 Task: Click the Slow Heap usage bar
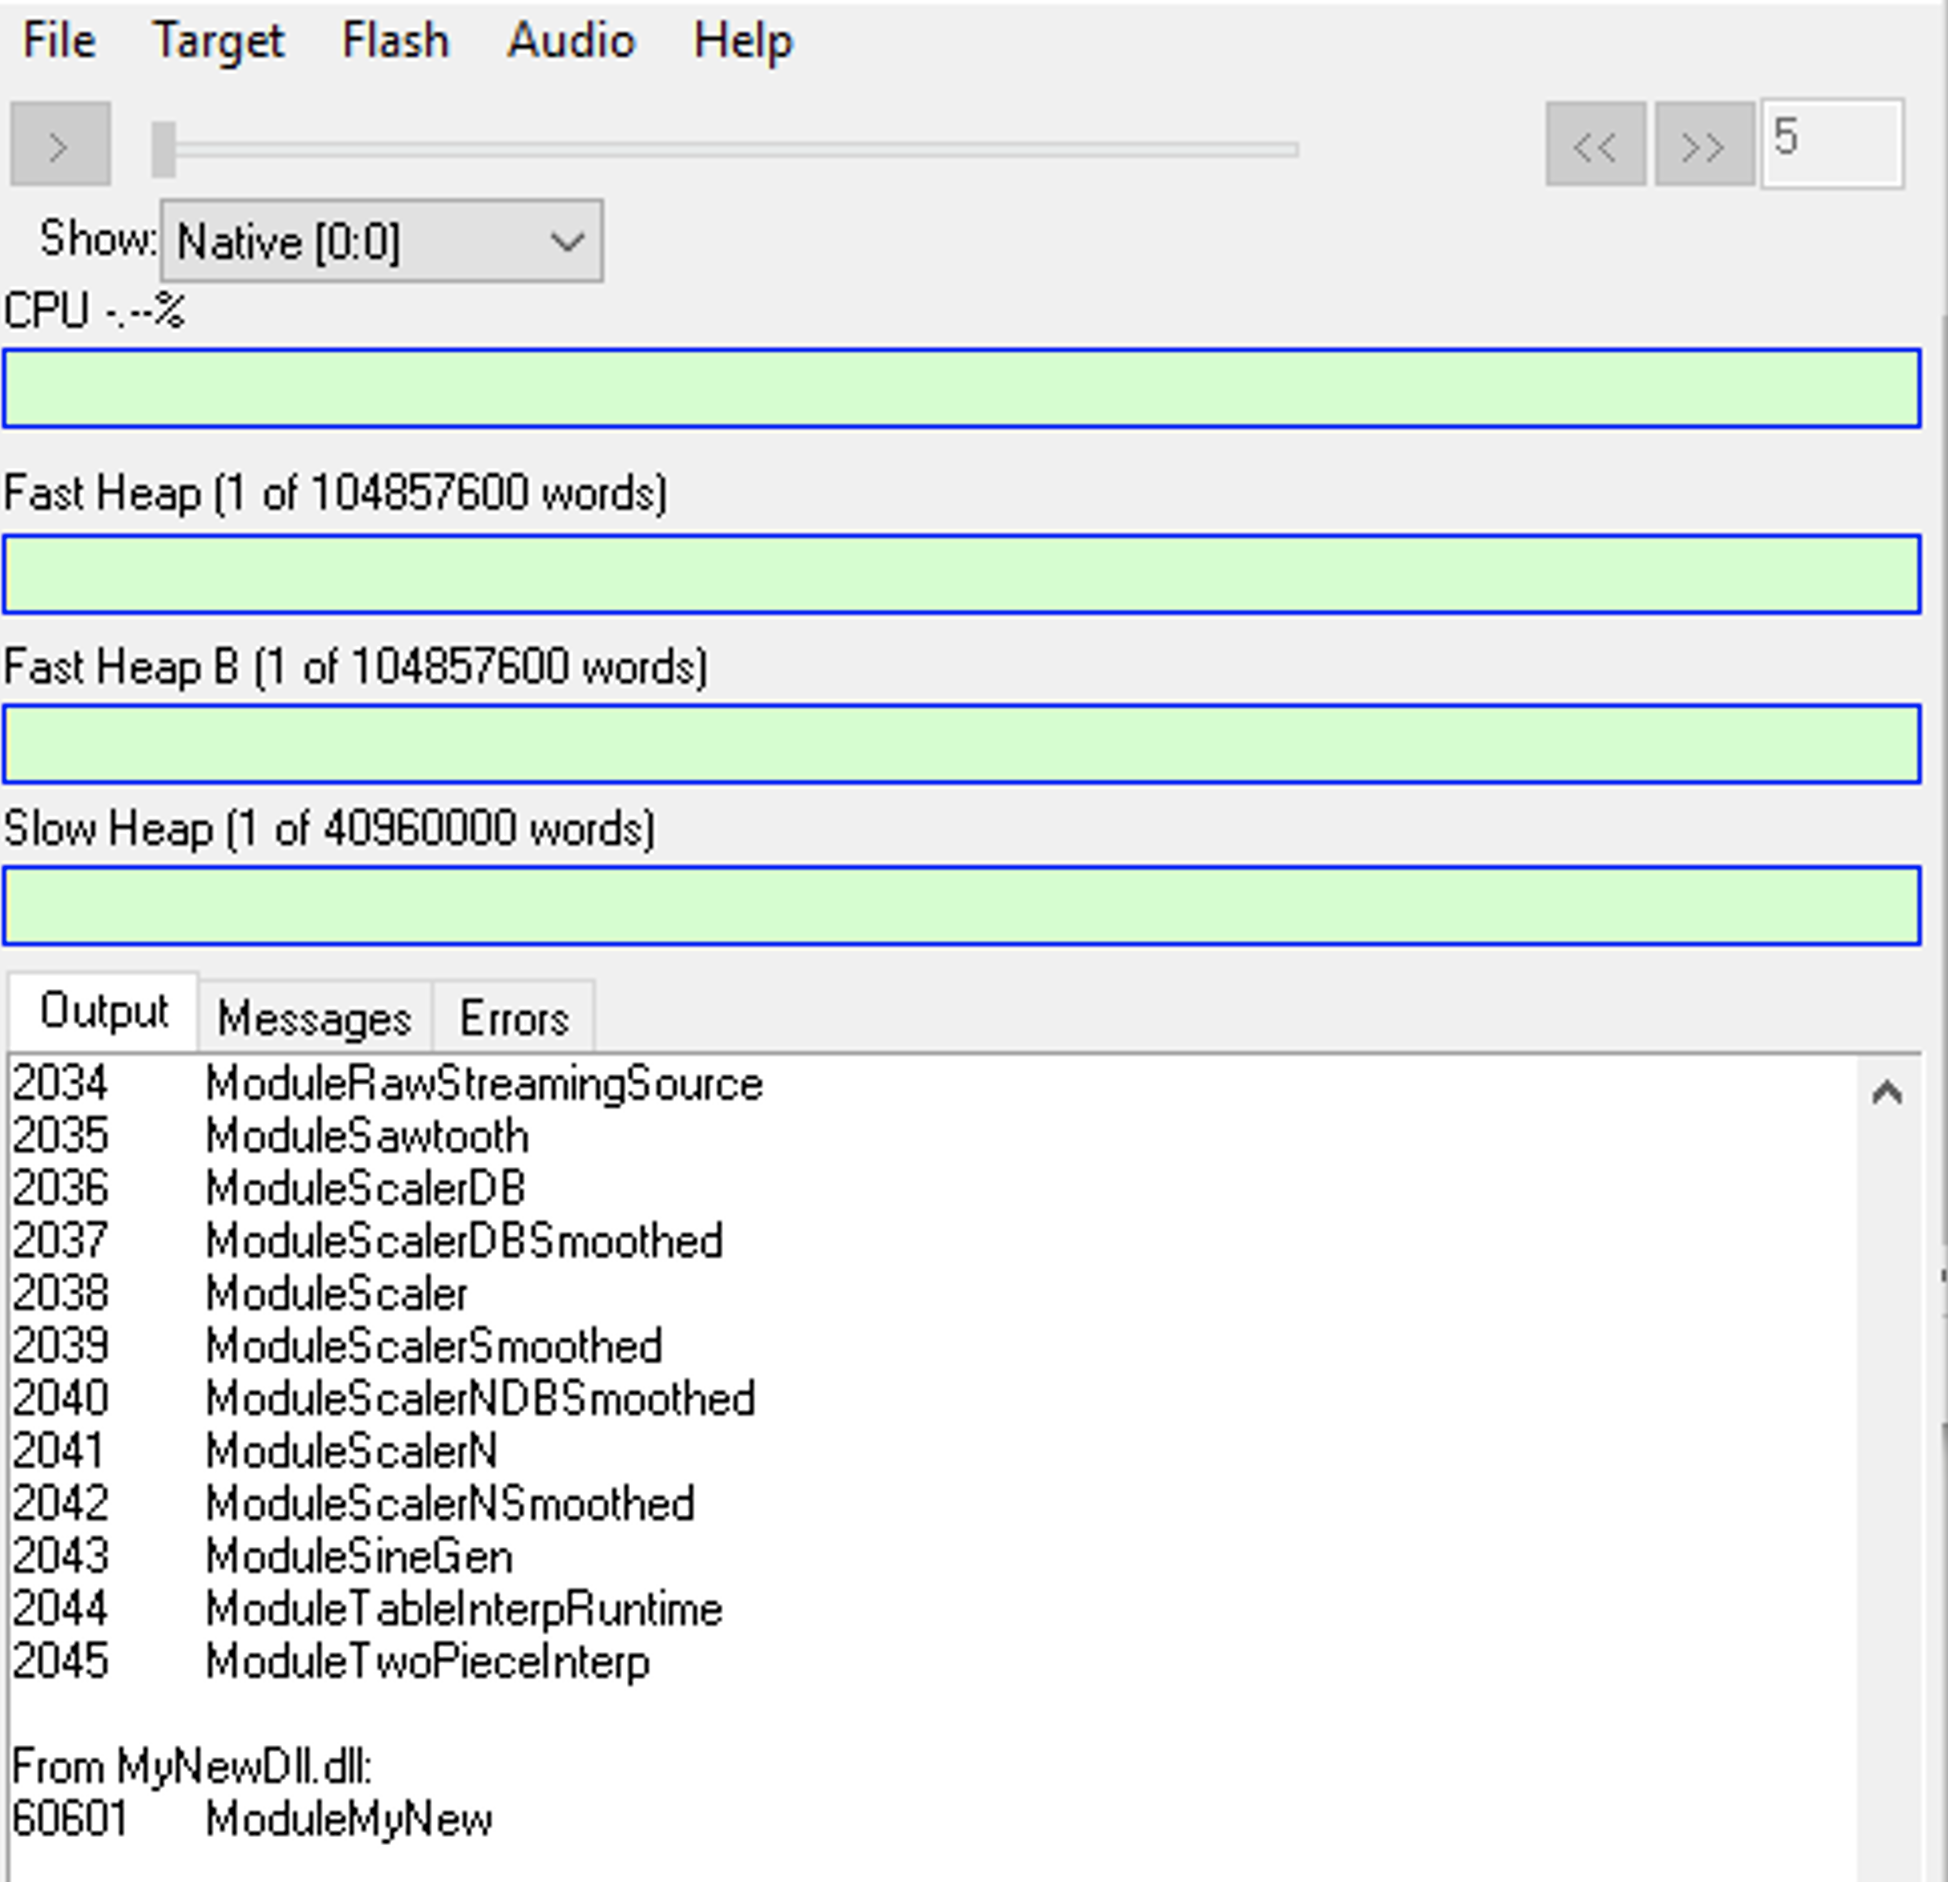tap(960, 906)
